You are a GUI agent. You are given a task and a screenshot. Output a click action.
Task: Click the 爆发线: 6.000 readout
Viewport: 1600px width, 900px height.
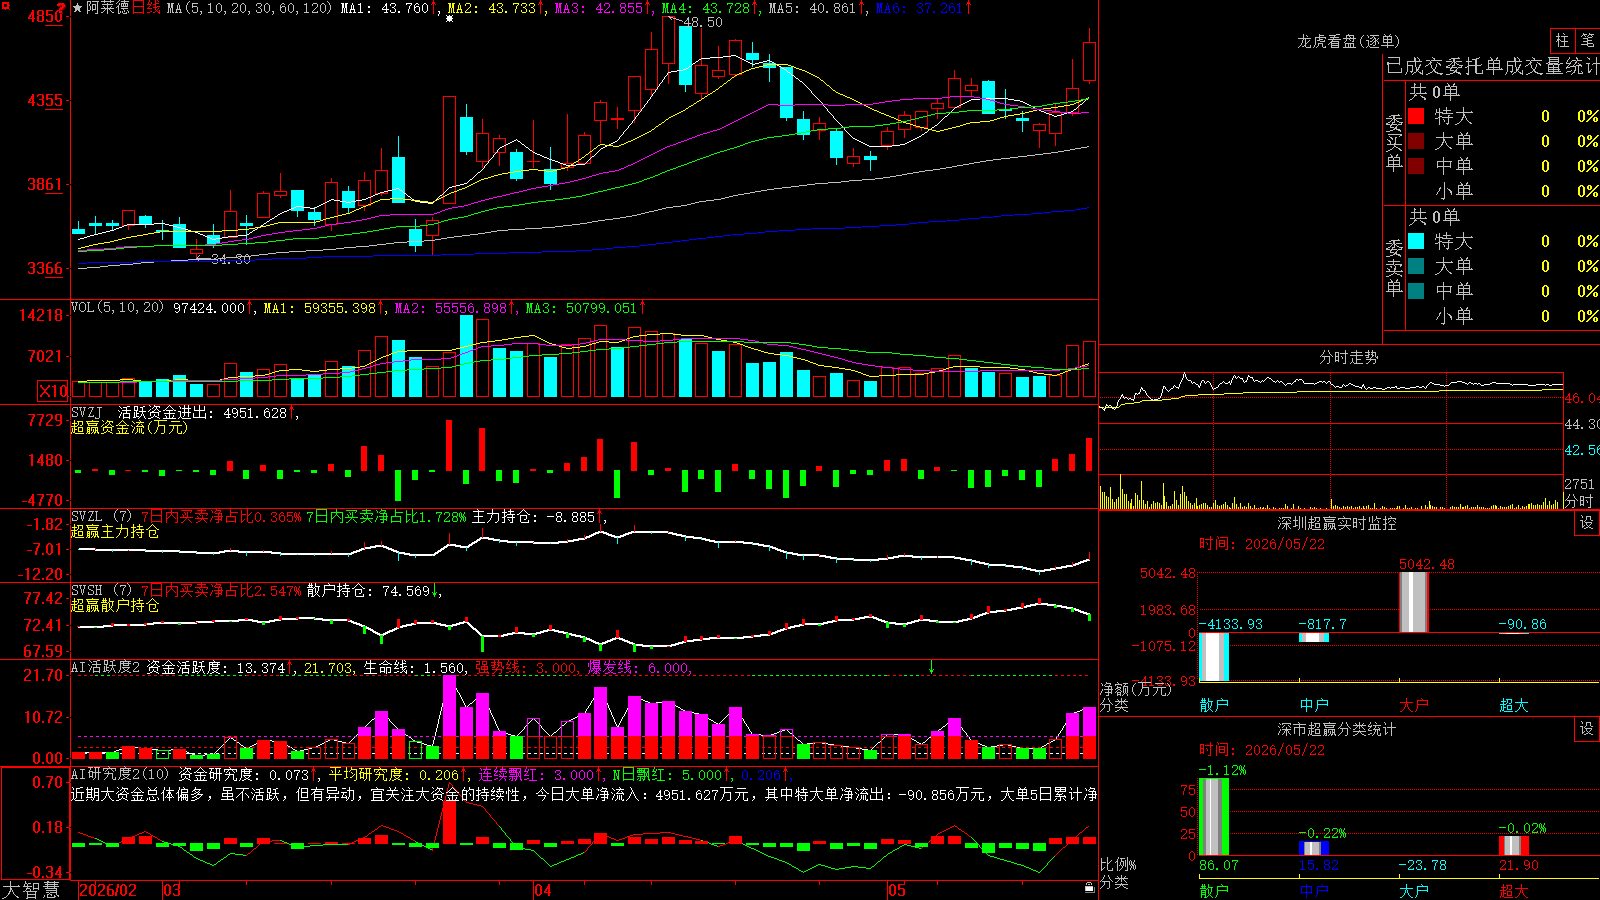pos(638,667)
